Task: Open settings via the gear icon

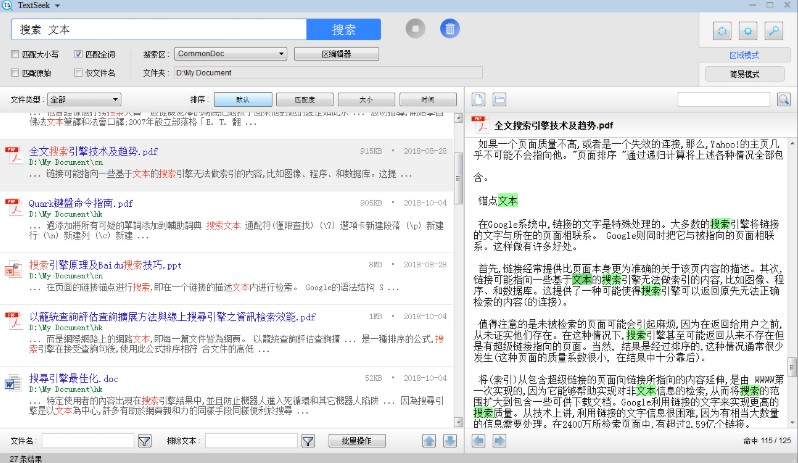Action: [749, 31]
